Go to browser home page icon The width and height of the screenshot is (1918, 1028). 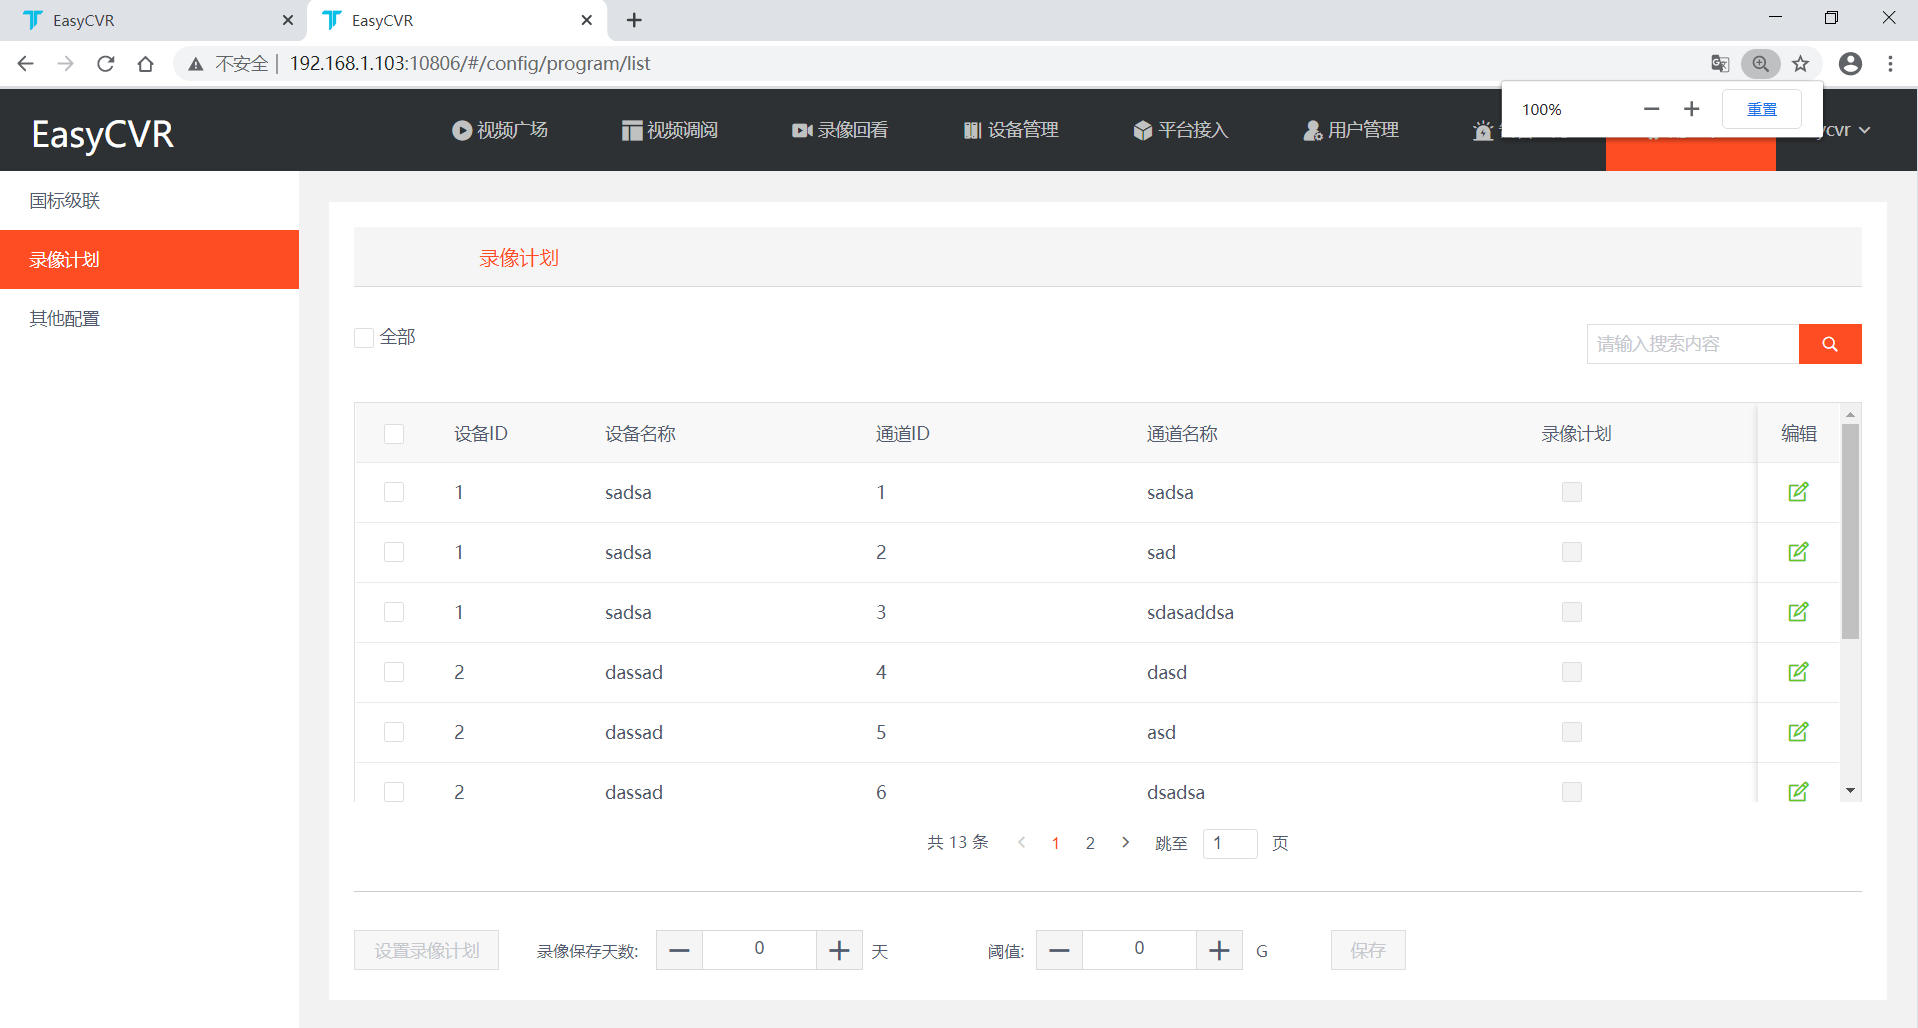[146, 64]
